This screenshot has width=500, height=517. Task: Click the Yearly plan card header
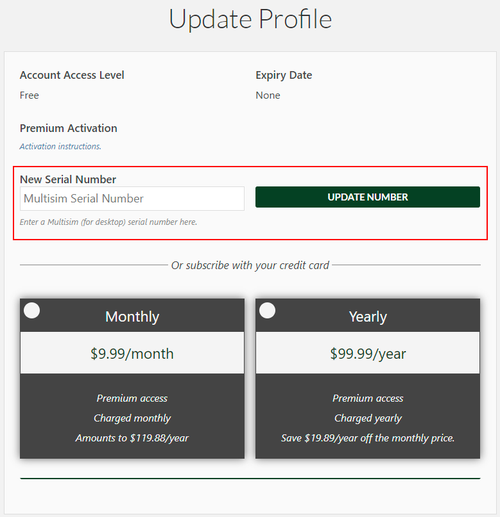(x=368, y=315)
